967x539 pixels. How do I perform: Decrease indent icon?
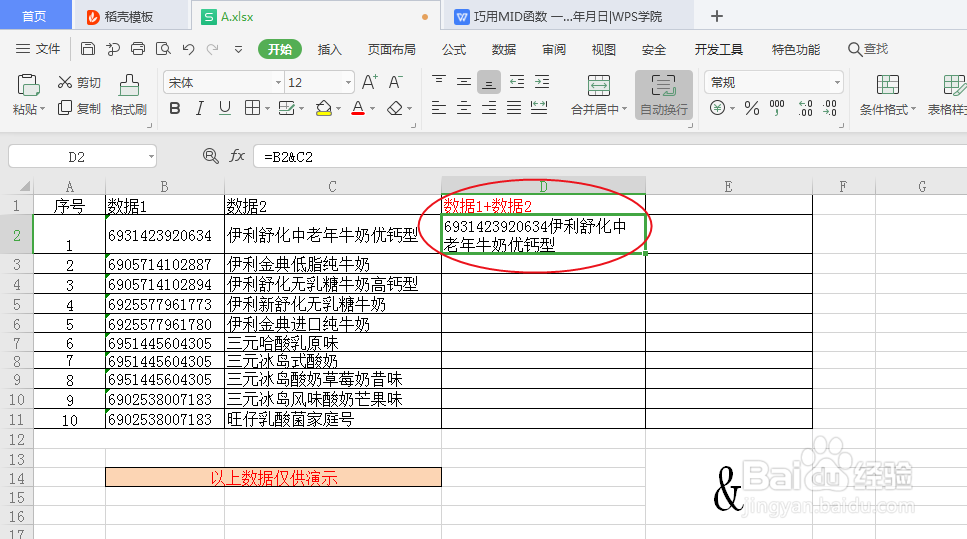point(517,81)
